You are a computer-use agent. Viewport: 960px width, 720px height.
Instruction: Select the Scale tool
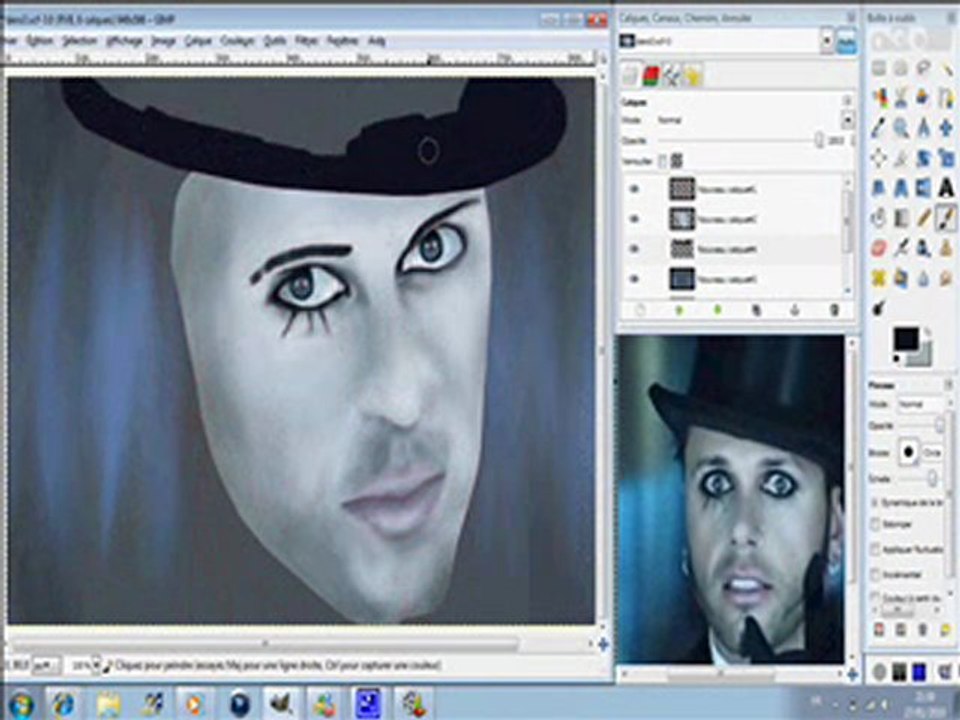(947, 158)
